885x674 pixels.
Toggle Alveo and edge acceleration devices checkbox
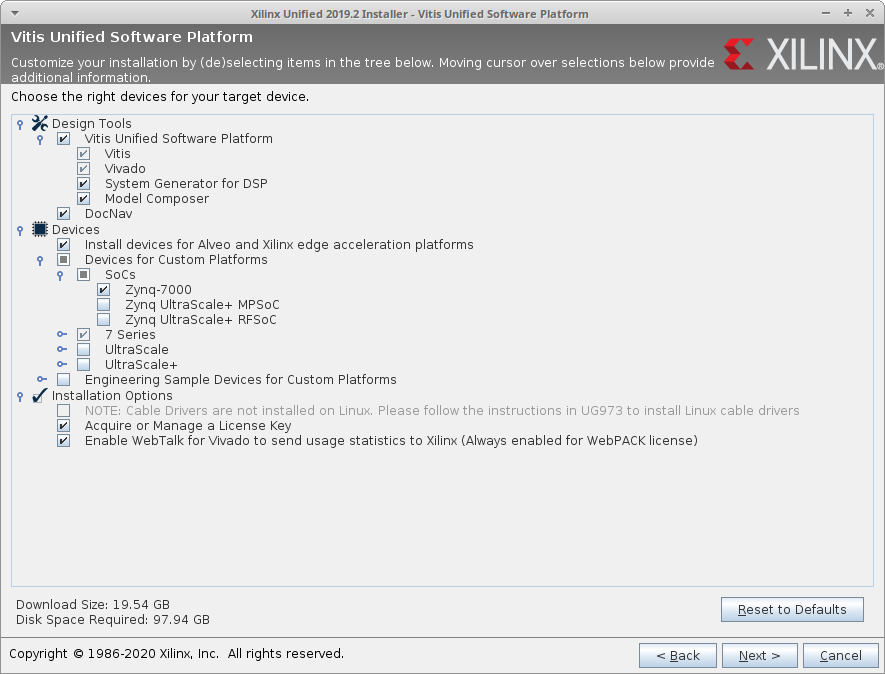(x=63, y=244)
